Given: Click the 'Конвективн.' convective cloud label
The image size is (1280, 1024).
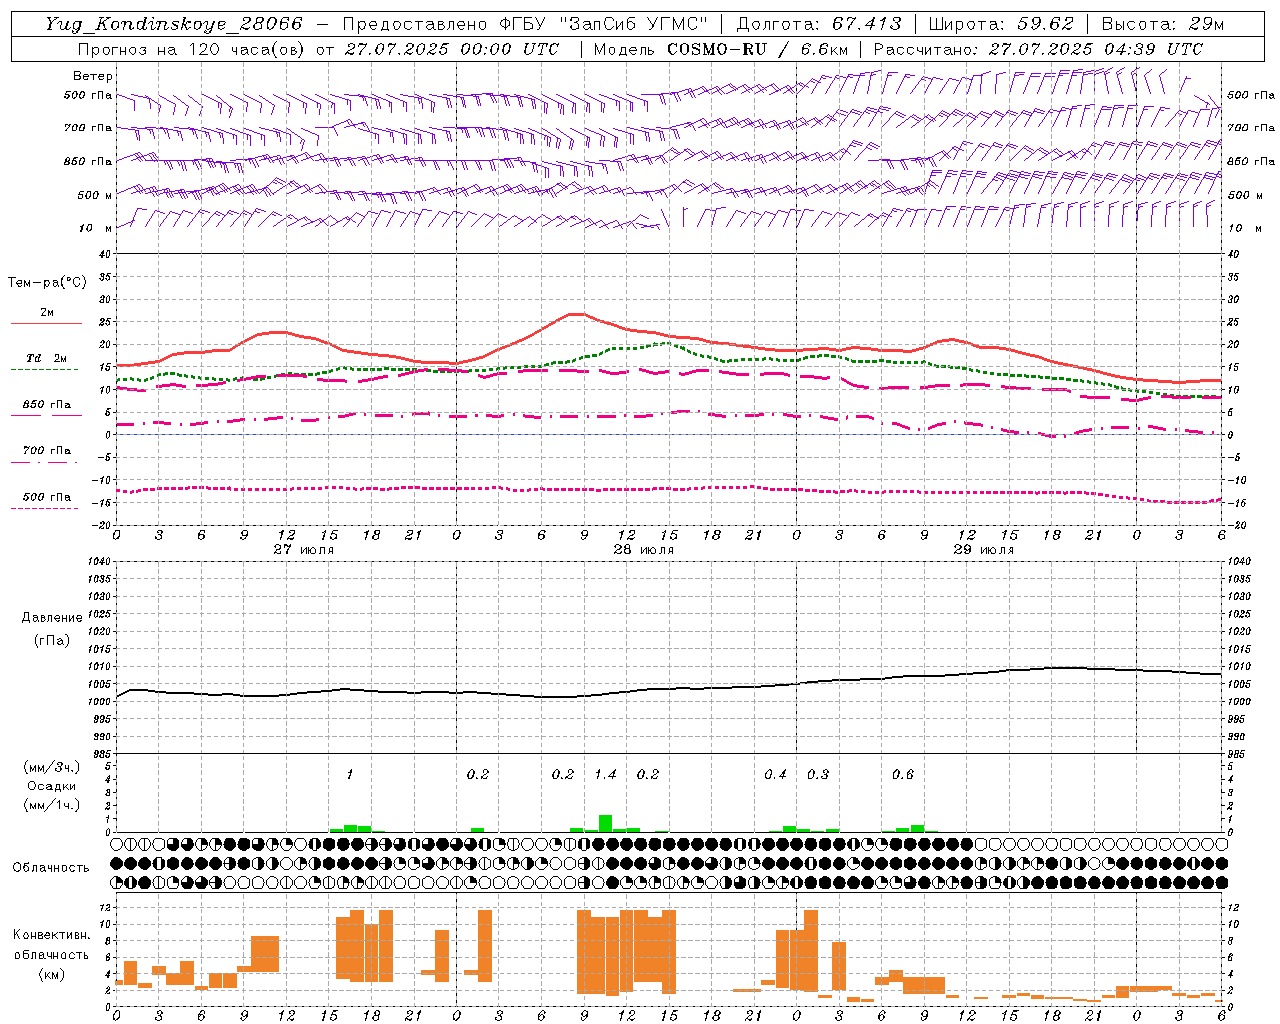Looking at the screenshot, I should tap(52, 935).
